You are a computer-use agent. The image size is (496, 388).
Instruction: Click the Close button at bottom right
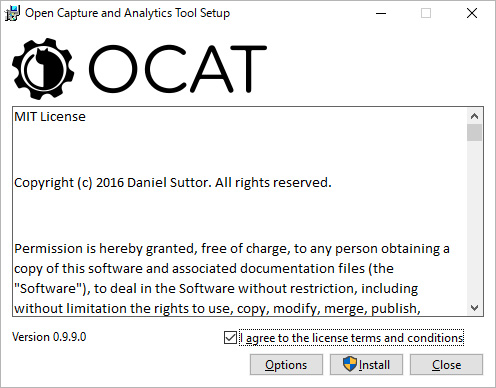pos(446,365)
